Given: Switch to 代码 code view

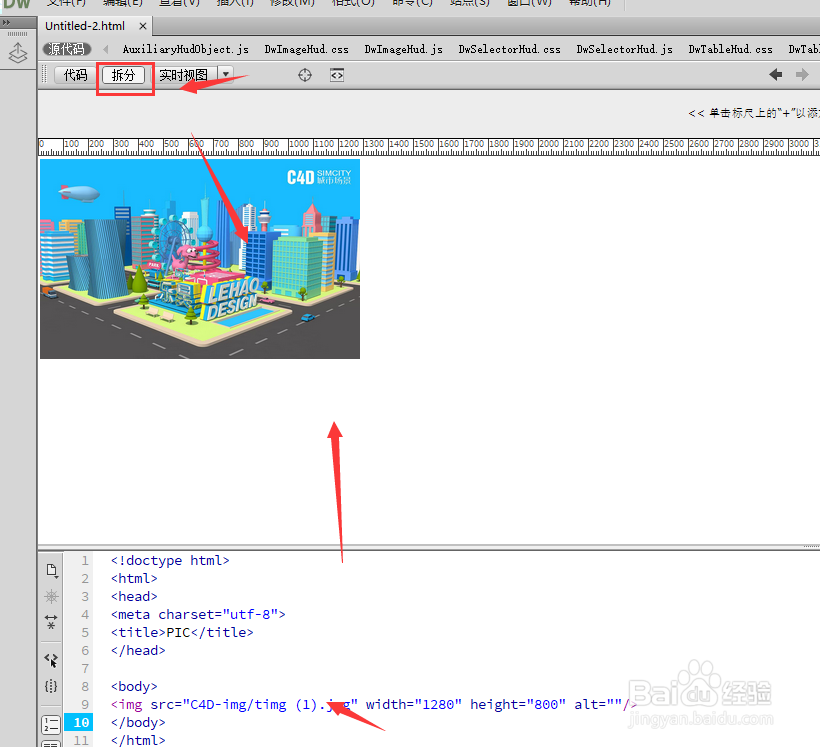Looking at the screenshot, I should coord(75,75).
